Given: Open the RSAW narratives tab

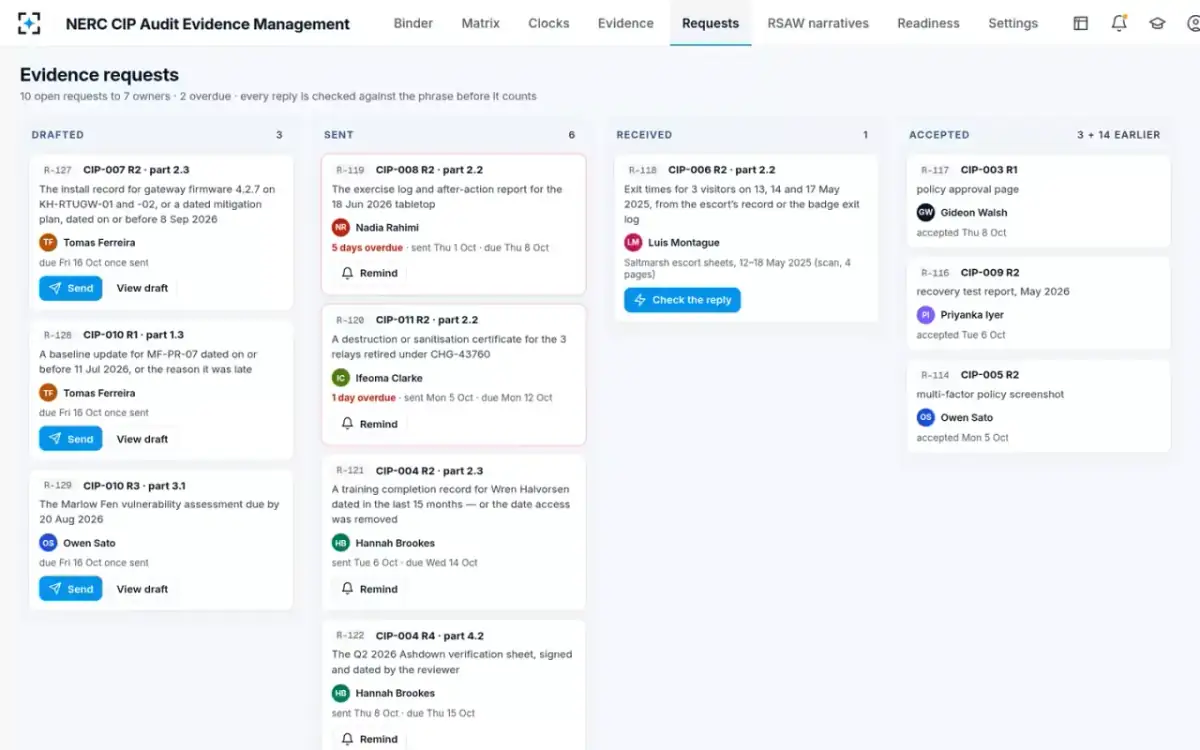Looking at the screenshot, I should click(x=818, y=23).
